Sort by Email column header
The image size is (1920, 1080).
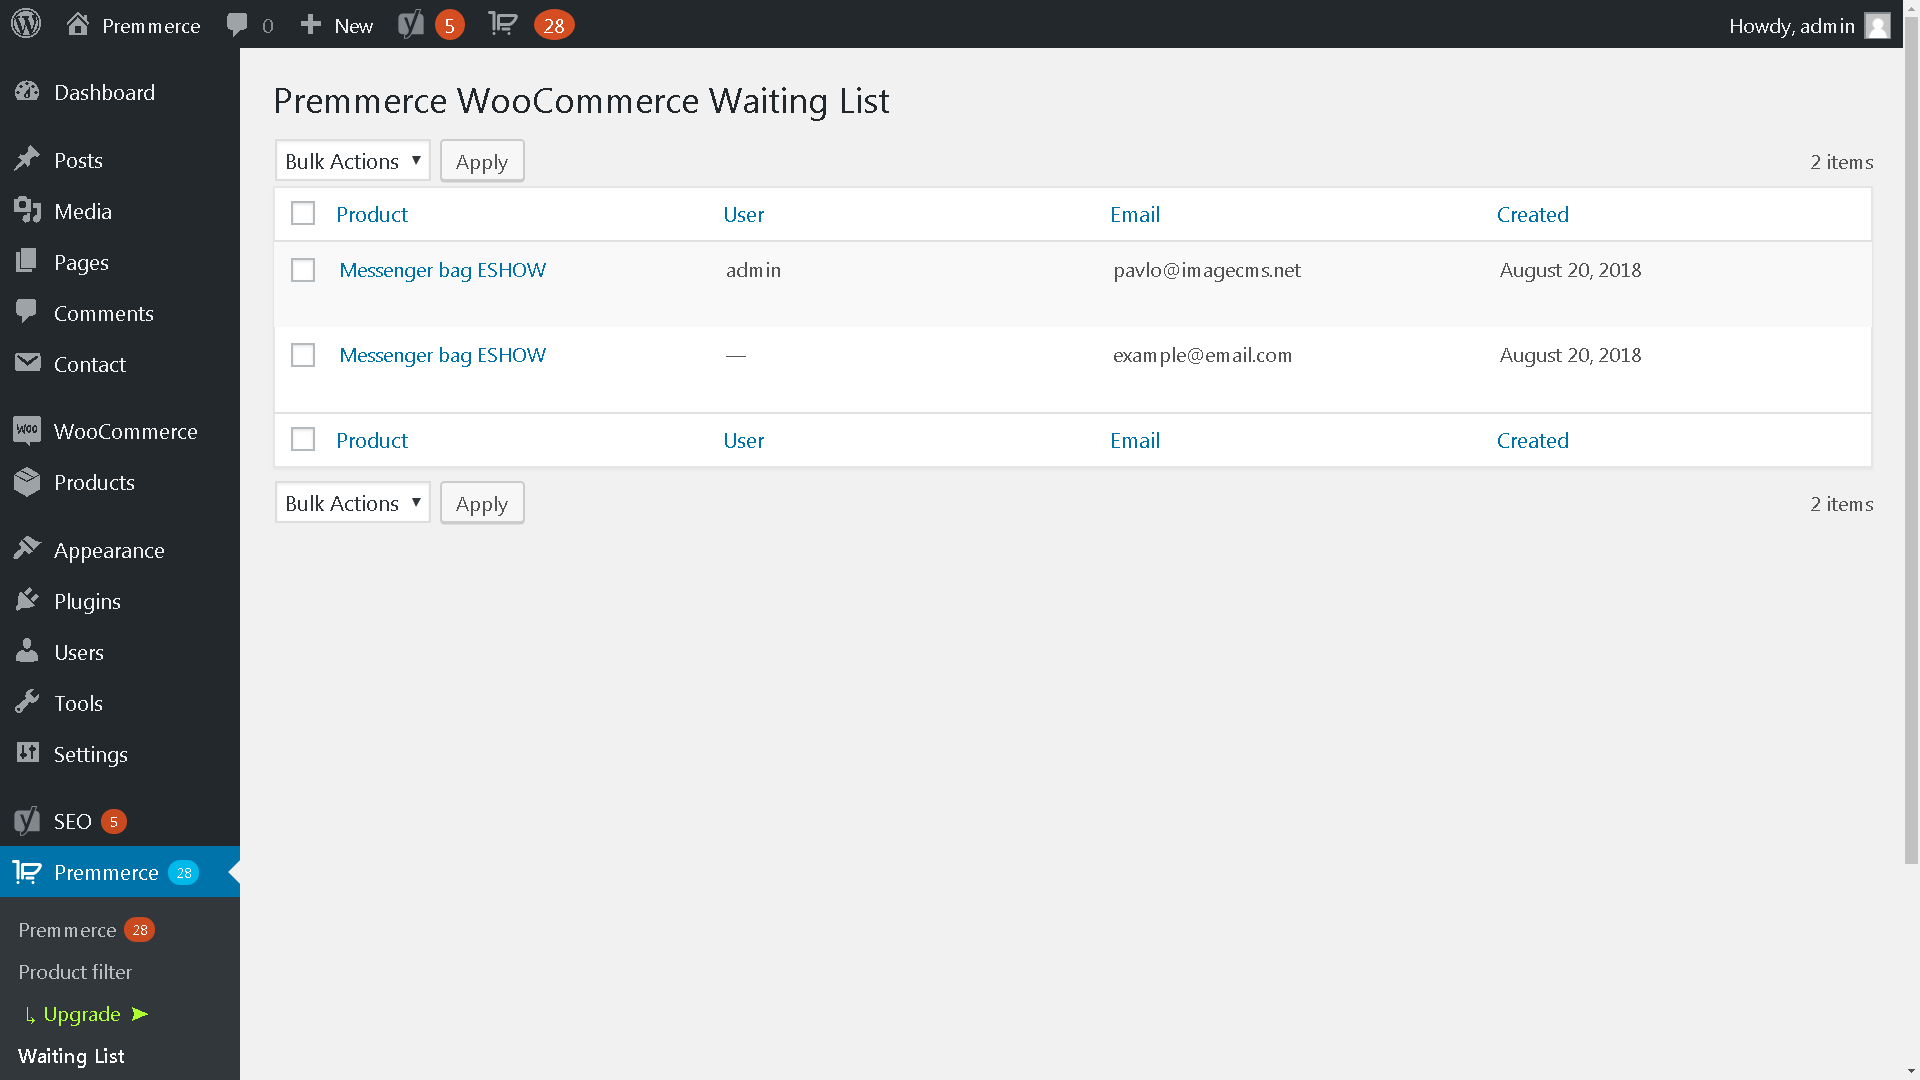pos(1135,214)
